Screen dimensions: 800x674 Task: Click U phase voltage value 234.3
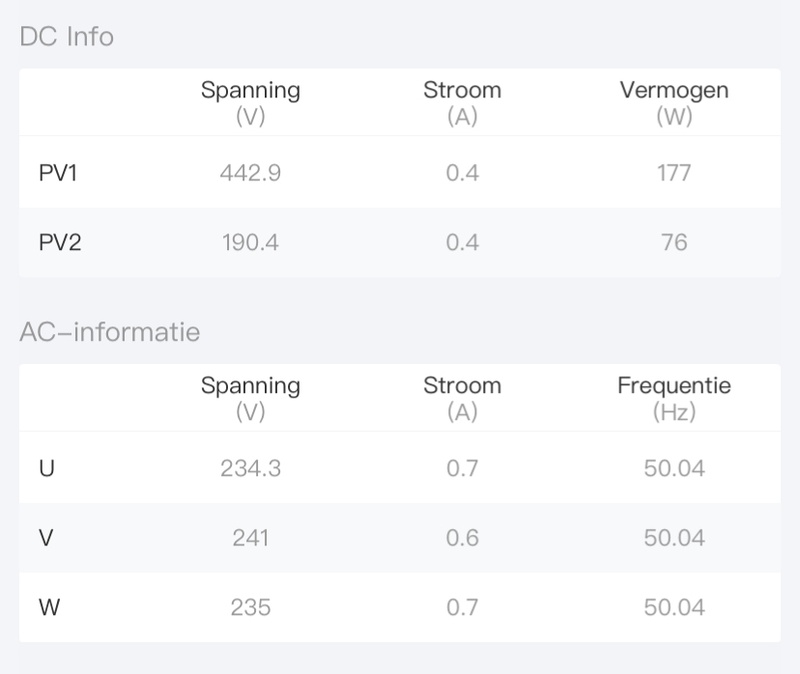click(x=250, y=468)
